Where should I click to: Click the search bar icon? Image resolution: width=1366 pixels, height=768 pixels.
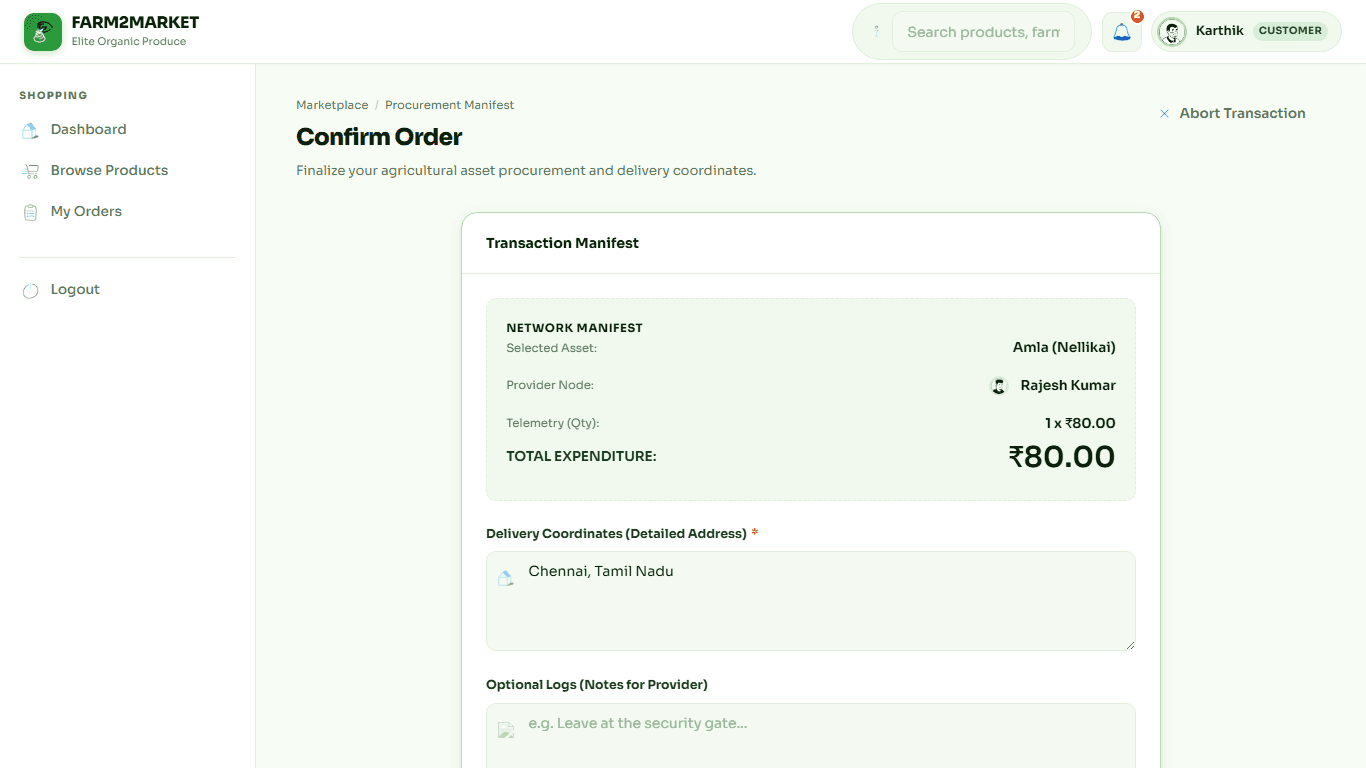tap(876, 32)
